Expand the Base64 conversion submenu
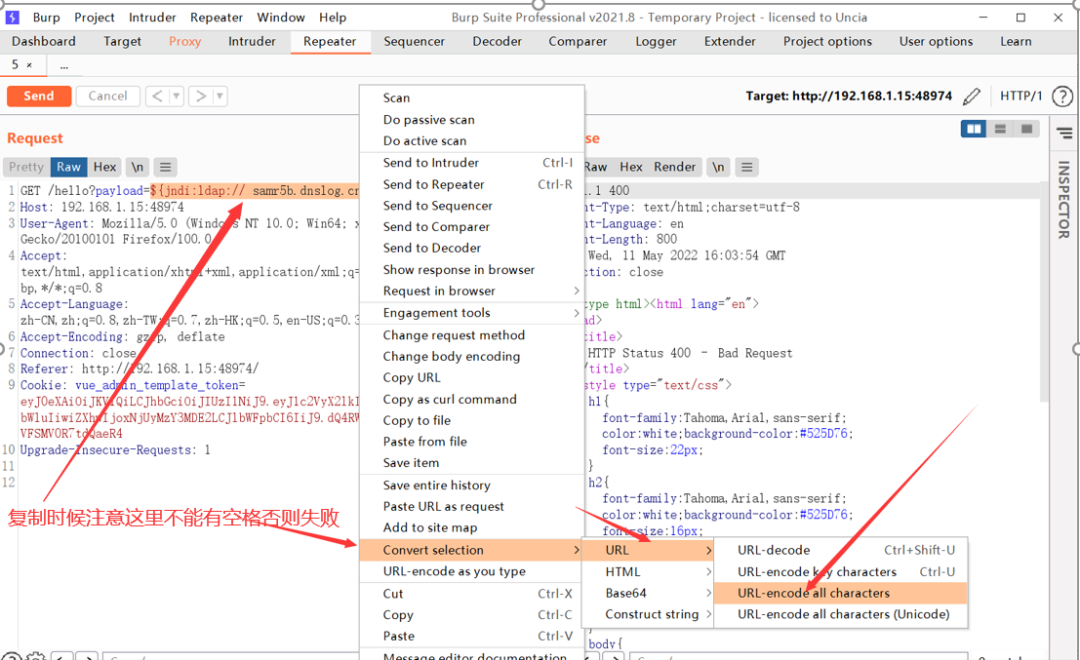This screenshot has width=1080, height=660. 648,593
